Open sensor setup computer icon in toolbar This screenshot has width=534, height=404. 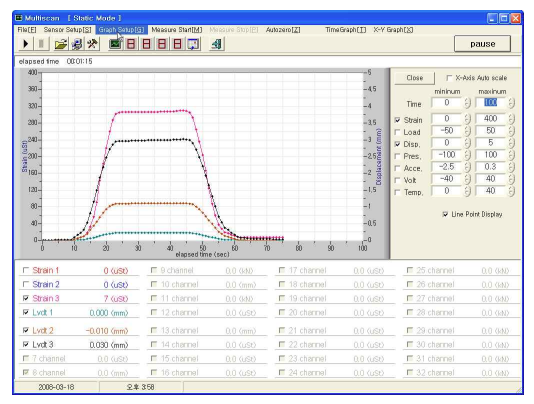(77, 44)
